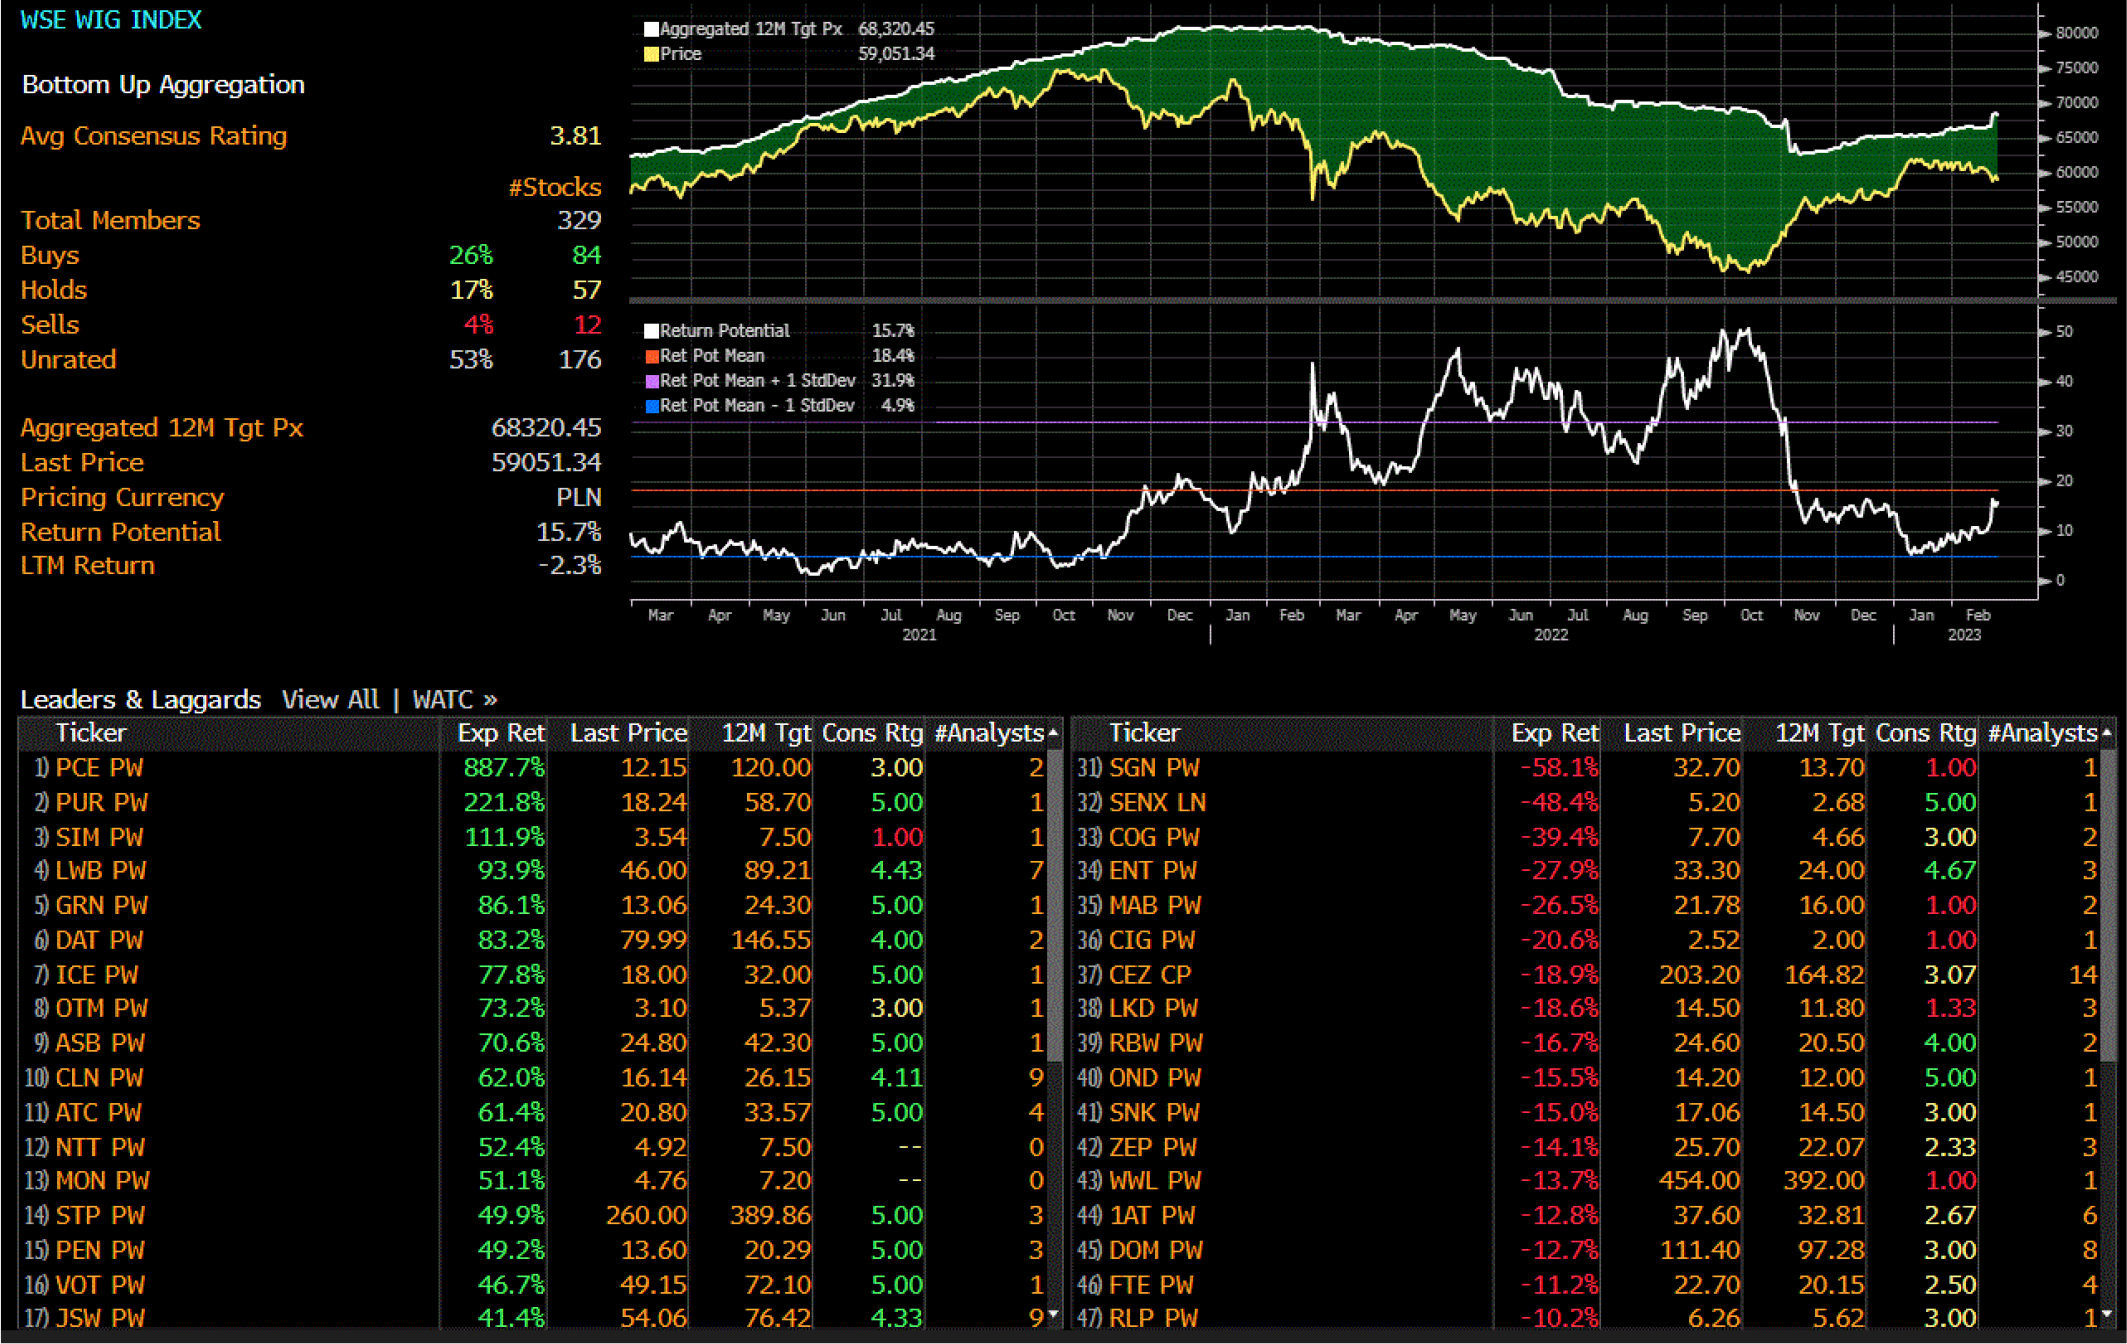Select row 7) ICE PW
Screen dimensions: 2127x1344
click(x=533, y=975)
